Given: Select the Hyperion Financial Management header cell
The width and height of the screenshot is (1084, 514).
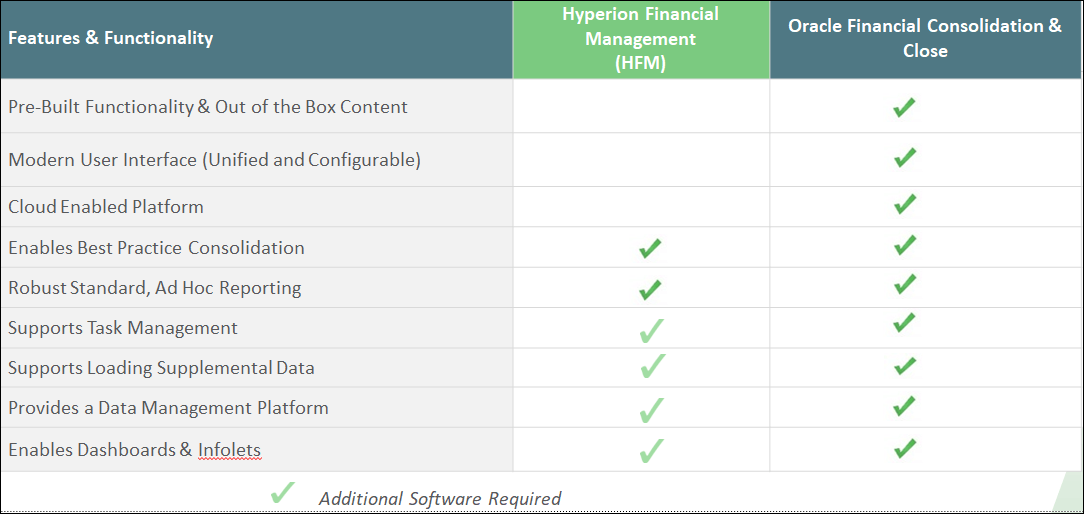Looking at the screenshot, I should 641,39.
